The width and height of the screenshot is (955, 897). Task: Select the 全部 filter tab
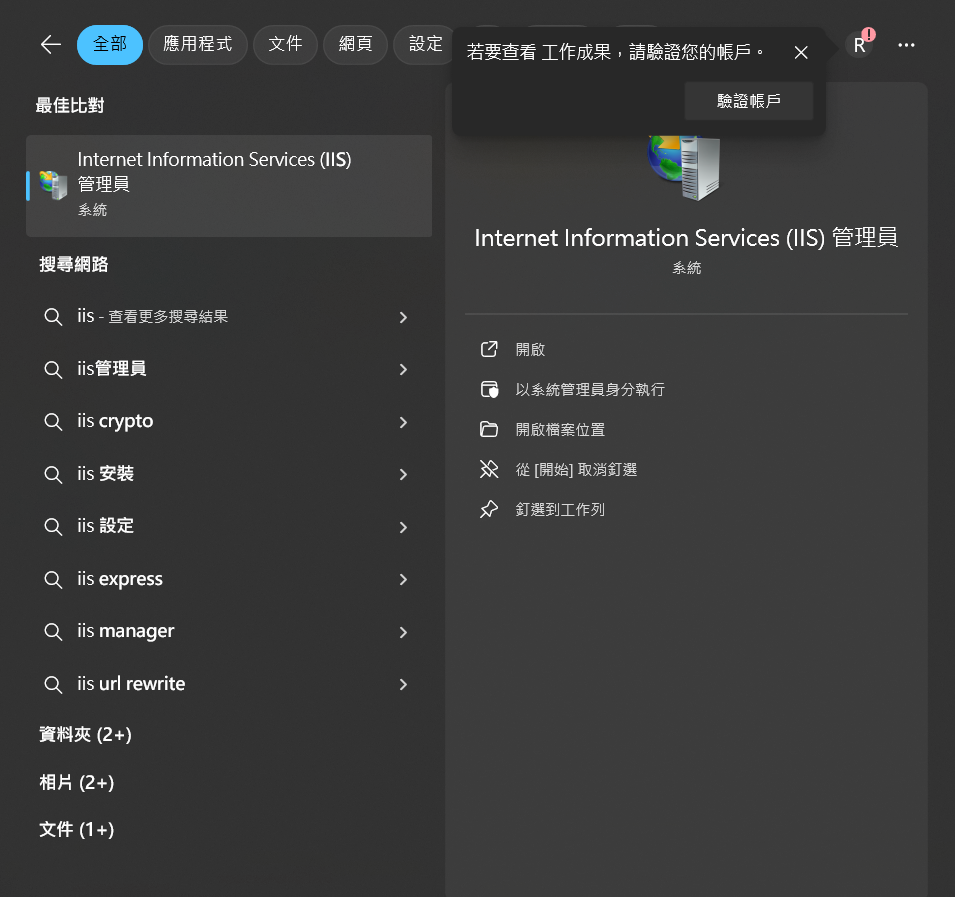[110, 44]
